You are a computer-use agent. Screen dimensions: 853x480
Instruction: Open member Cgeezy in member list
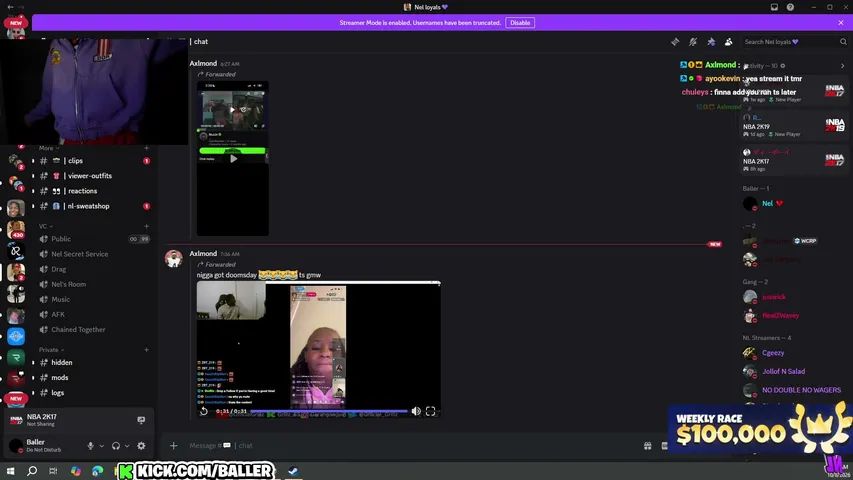(773, 353)
